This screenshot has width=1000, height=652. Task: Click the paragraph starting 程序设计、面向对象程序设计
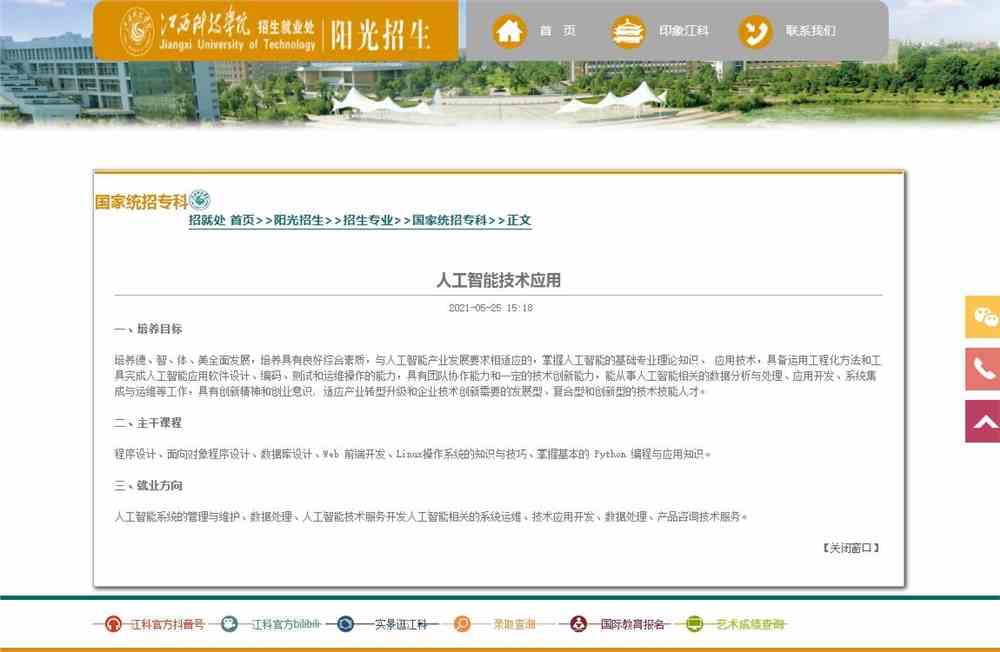click(412, 454)
